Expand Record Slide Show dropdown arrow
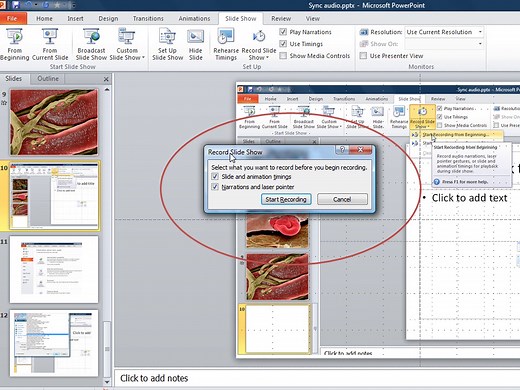The height and width of the screenshot is (390, 520). (x=267, y=58)
